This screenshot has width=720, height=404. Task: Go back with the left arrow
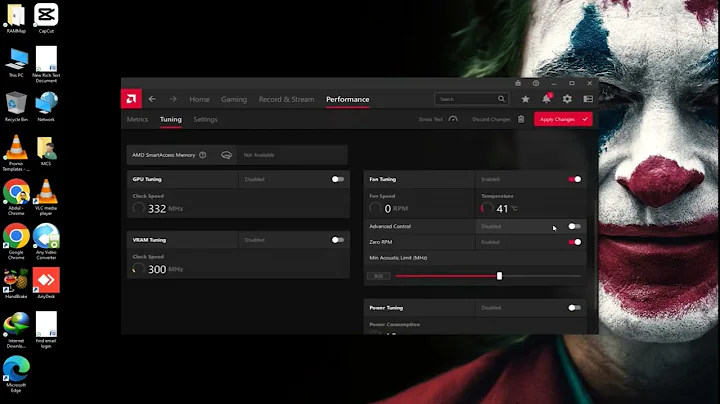152,99
